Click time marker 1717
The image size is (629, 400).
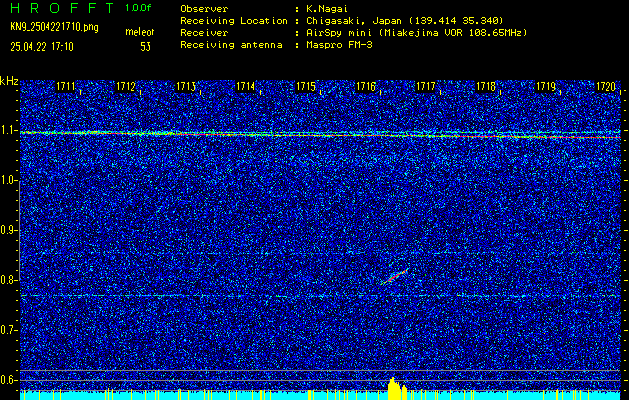[x=426, y=86]
